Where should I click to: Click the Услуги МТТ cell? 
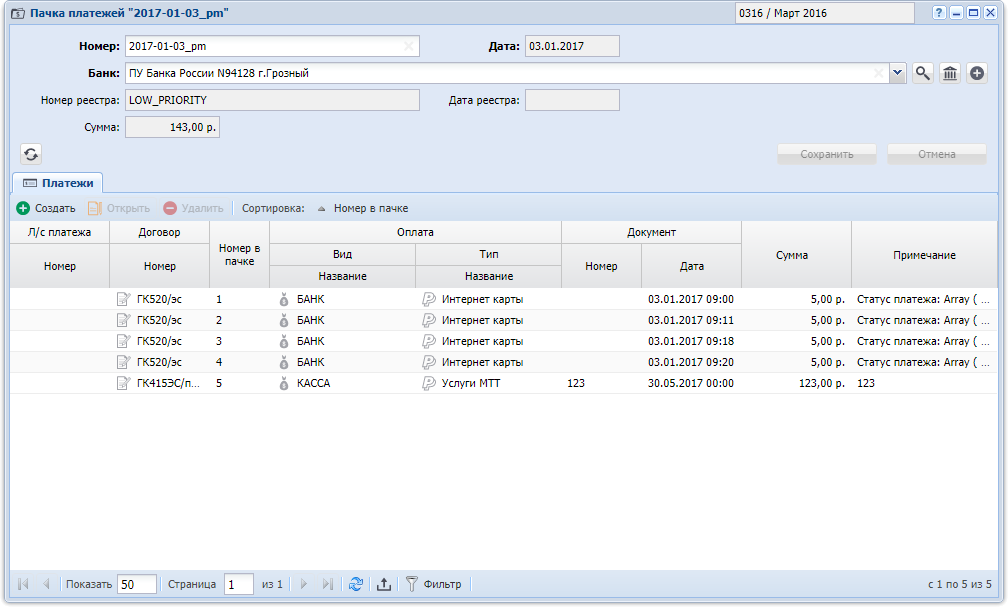click(x=489, y=383)
